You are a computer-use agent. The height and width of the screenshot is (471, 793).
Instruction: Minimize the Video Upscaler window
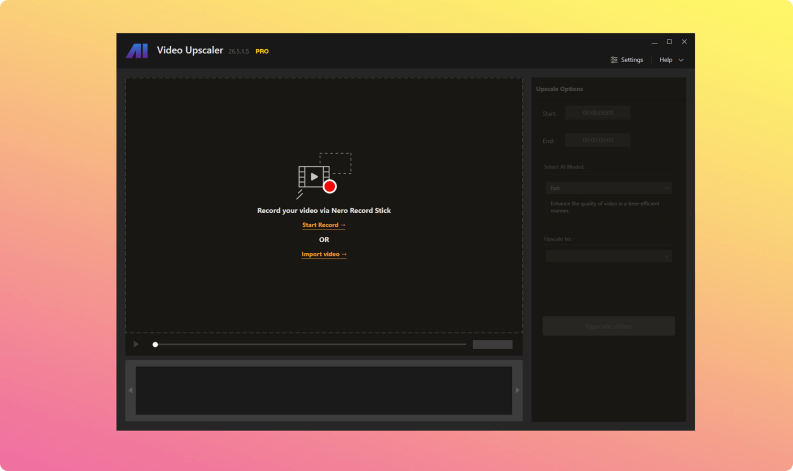coord(655,42)
